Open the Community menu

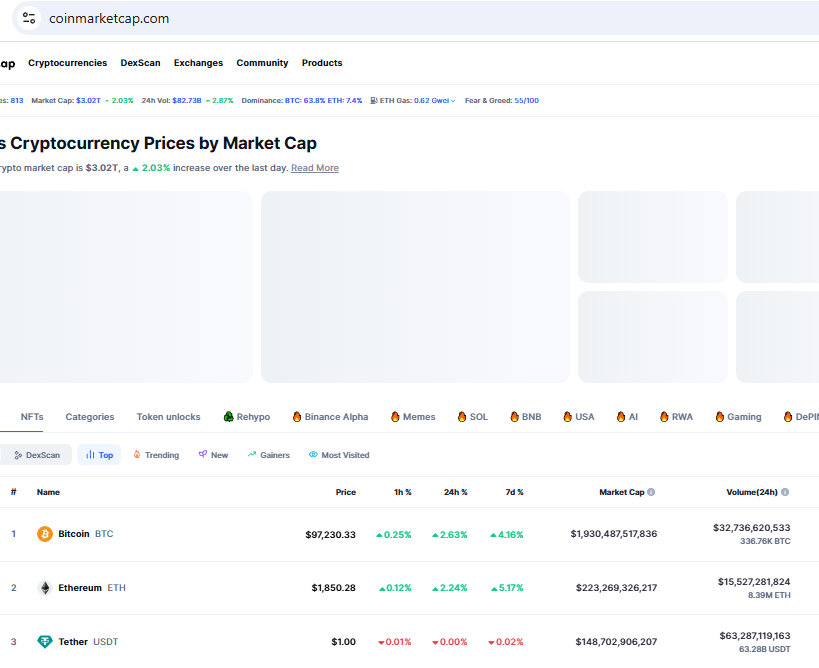coord(262,63)
